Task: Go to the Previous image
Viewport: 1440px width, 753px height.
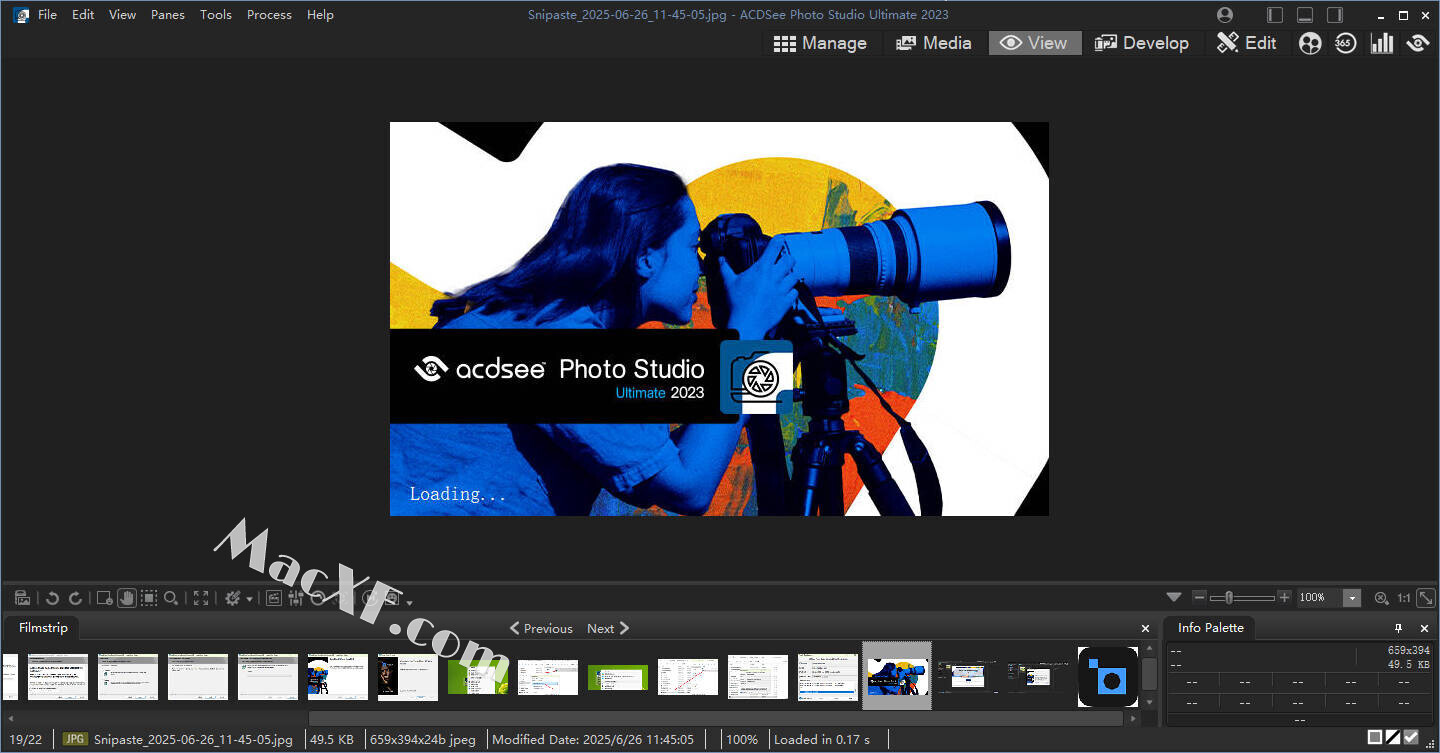Action: click(x=541, y=628)
